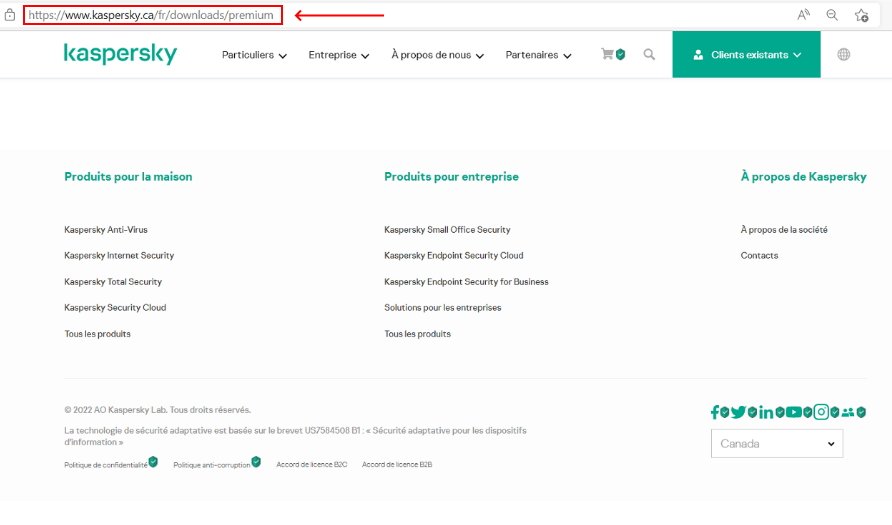This screenshot has width=892, height=525.
Task: Expand the Particuliers menu
Action: coord(254,55)
